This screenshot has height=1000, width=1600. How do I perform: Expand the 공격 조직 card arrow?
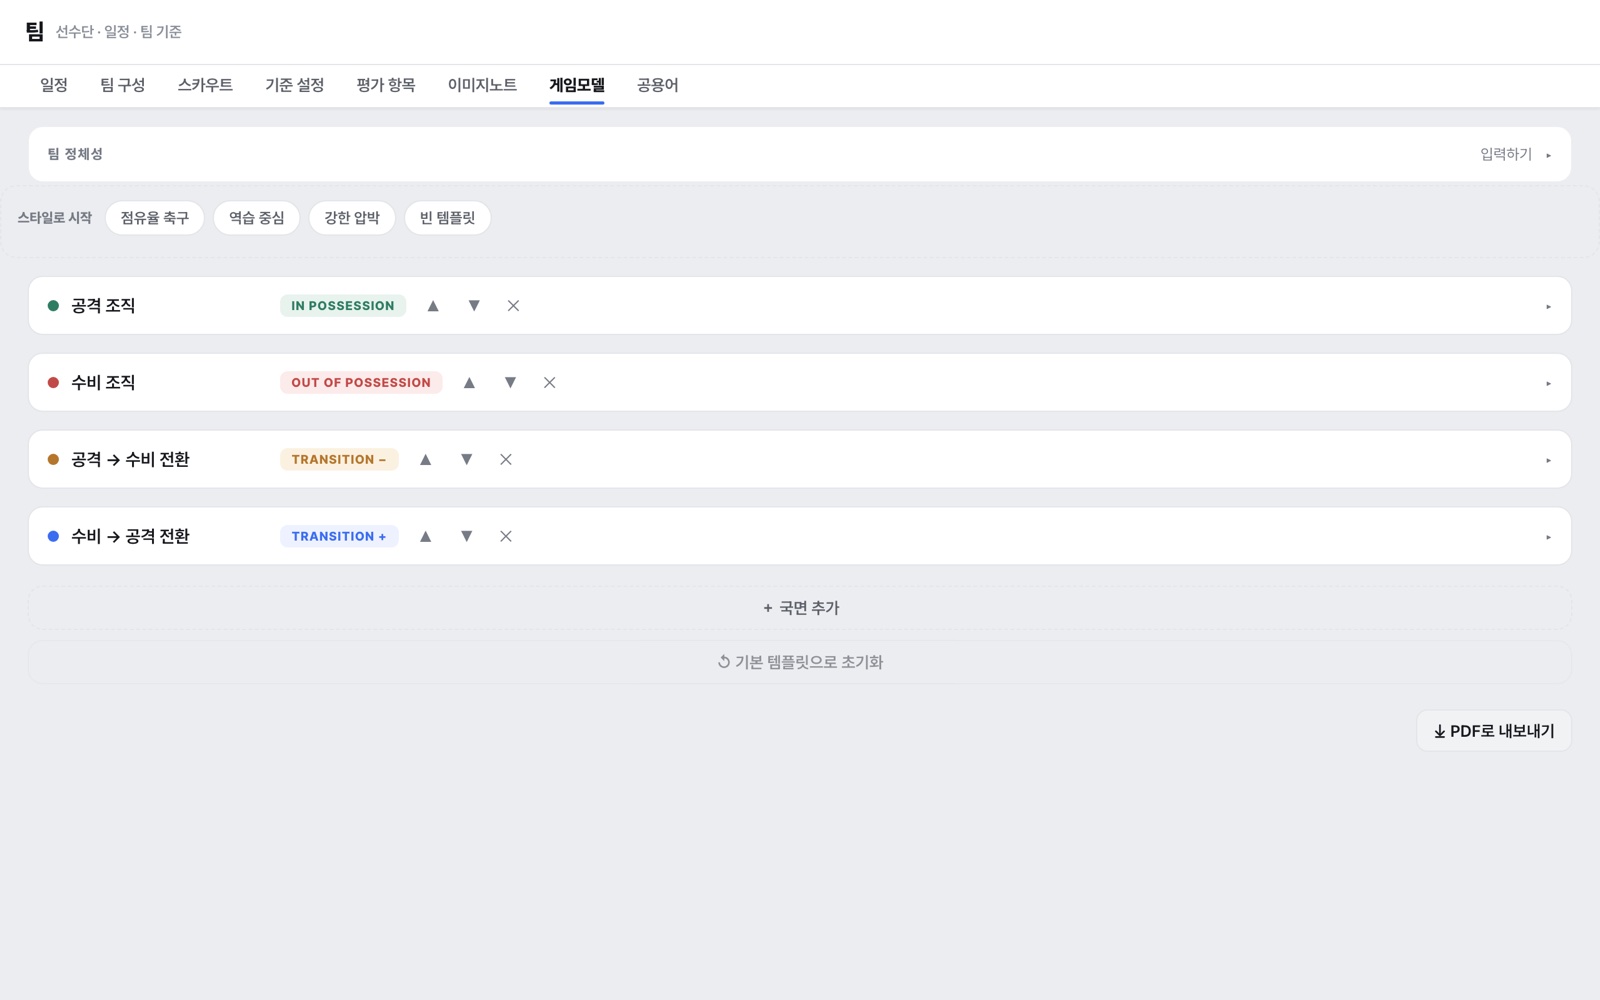1548,307
